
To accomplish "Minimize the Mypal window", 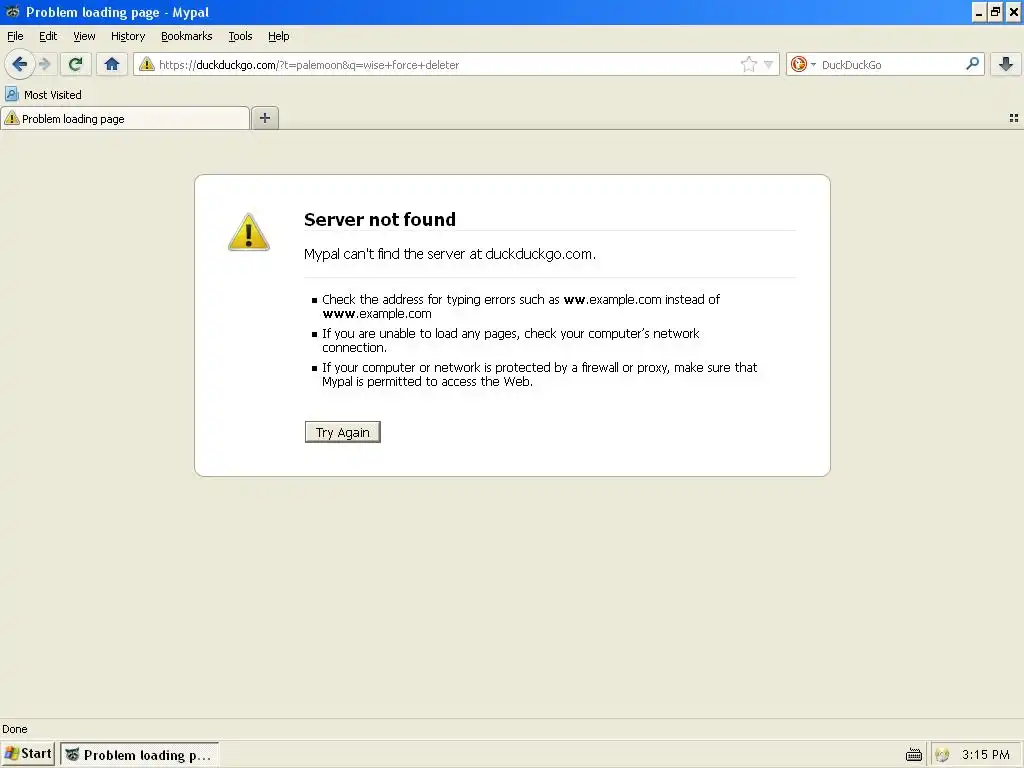I will point(978,12).
